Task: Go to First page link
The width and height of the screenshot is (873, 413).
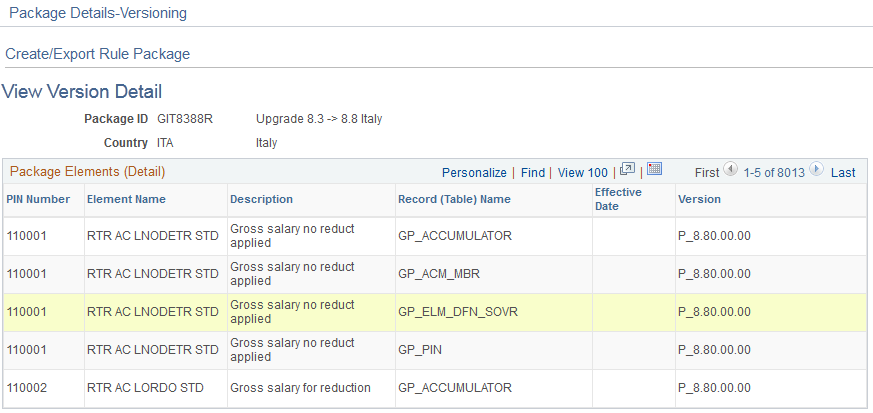Action: tap(707, 173)
